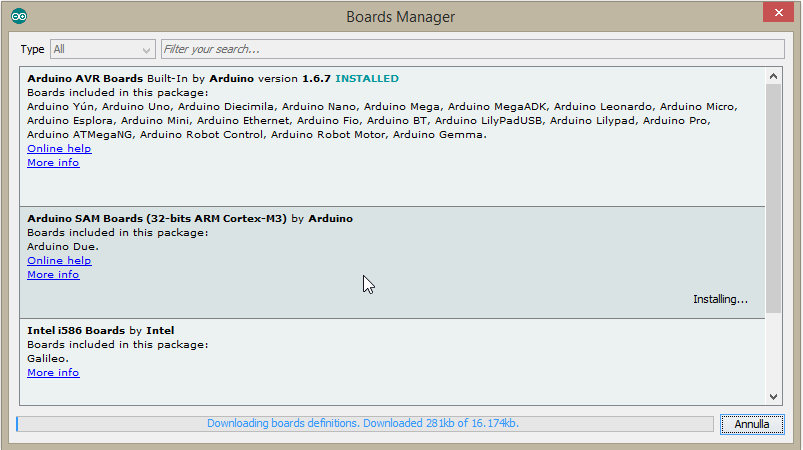Click the scrollbar track below the thumb
This screenshot has width=803, height=450.
(773, 351)
